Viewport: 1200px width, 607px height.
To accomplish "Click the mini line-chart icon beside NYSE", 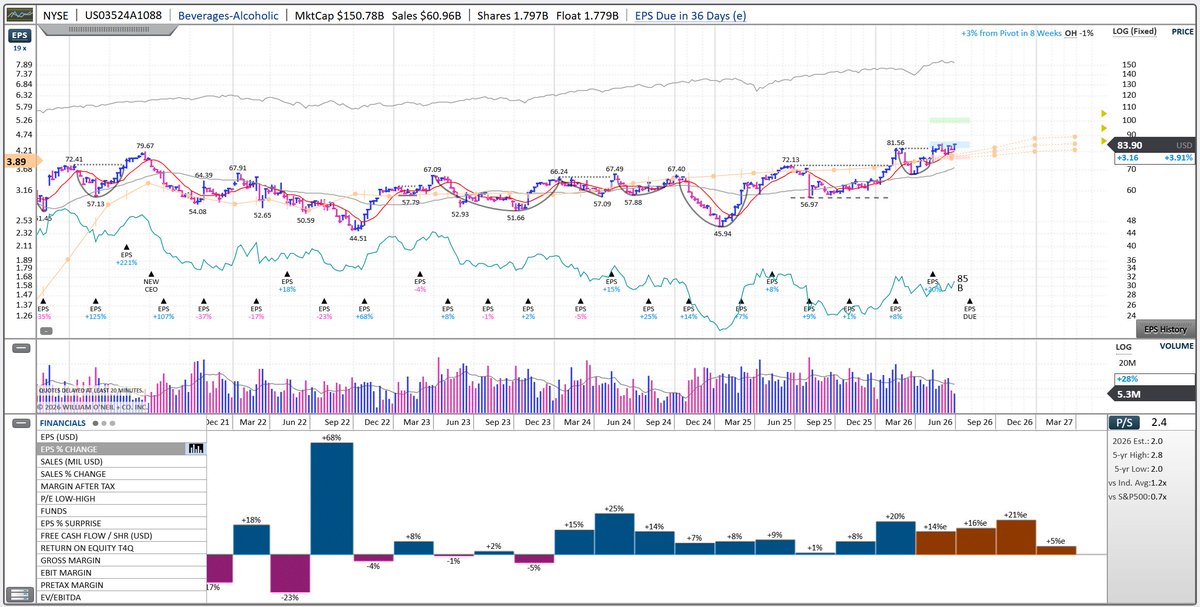I will [x=18, y=16].
